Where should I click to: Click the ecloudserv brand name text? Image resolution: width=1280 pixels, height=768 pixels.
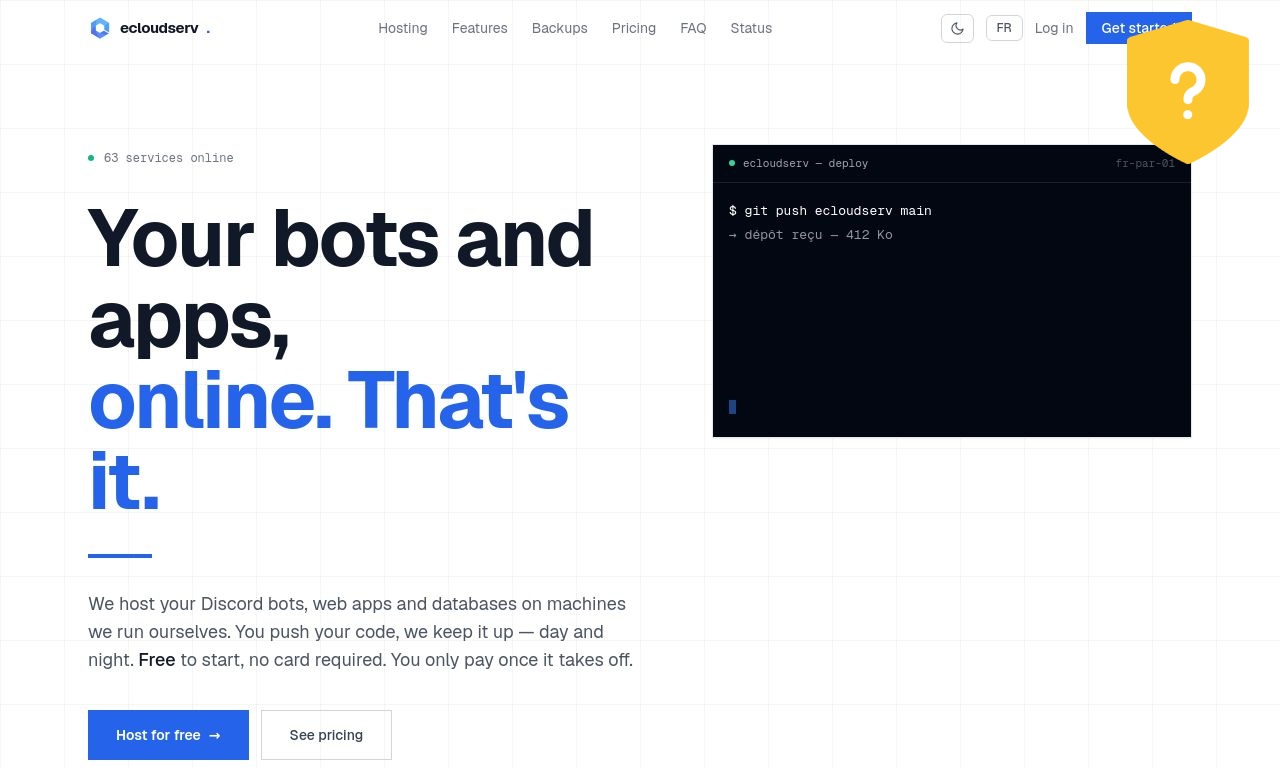point(158,28)
